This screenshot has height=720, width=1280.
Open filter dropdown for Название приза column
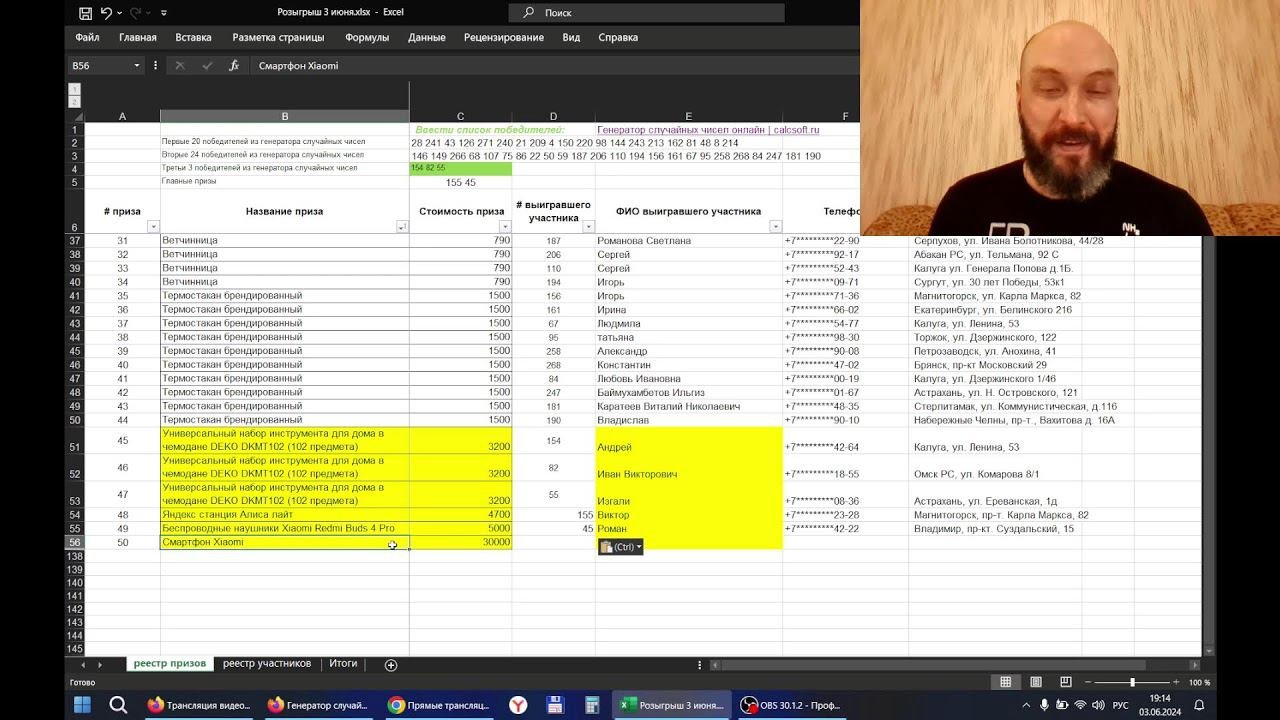[x=402, y=227]
